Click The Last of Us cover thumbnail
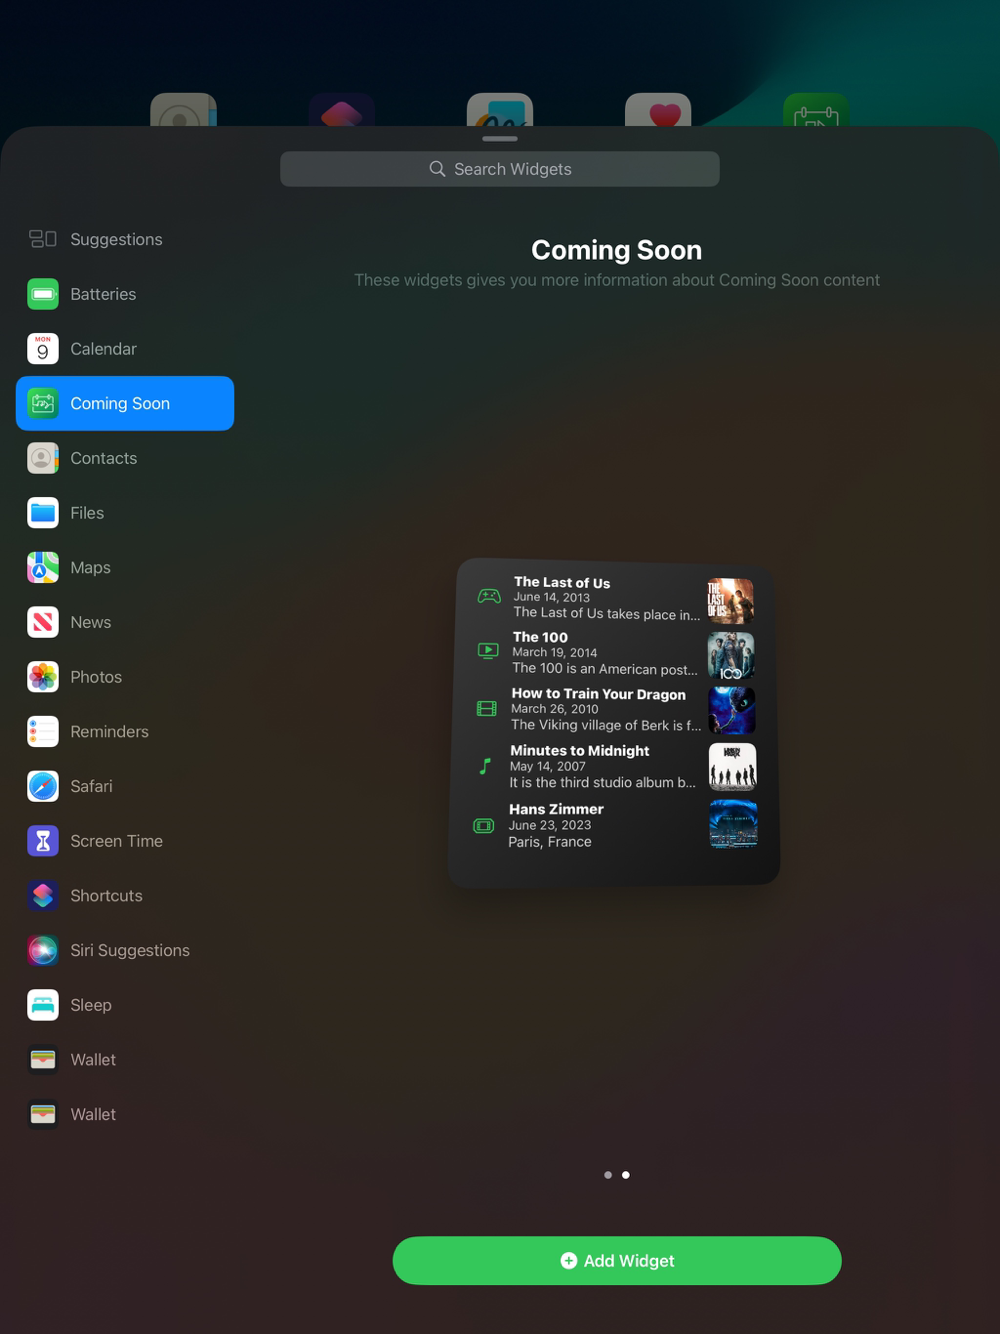This screenshot has width=1000, height=1334. (x=730, y=601)
